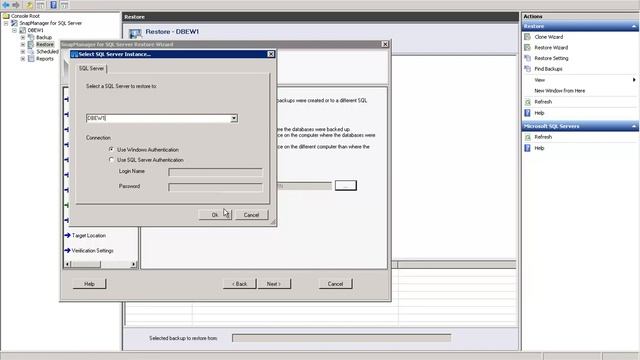Screen dimensions: 640x360
Task: Click the browse ellipsis button in wizard
Action: (x=346, y=186)
